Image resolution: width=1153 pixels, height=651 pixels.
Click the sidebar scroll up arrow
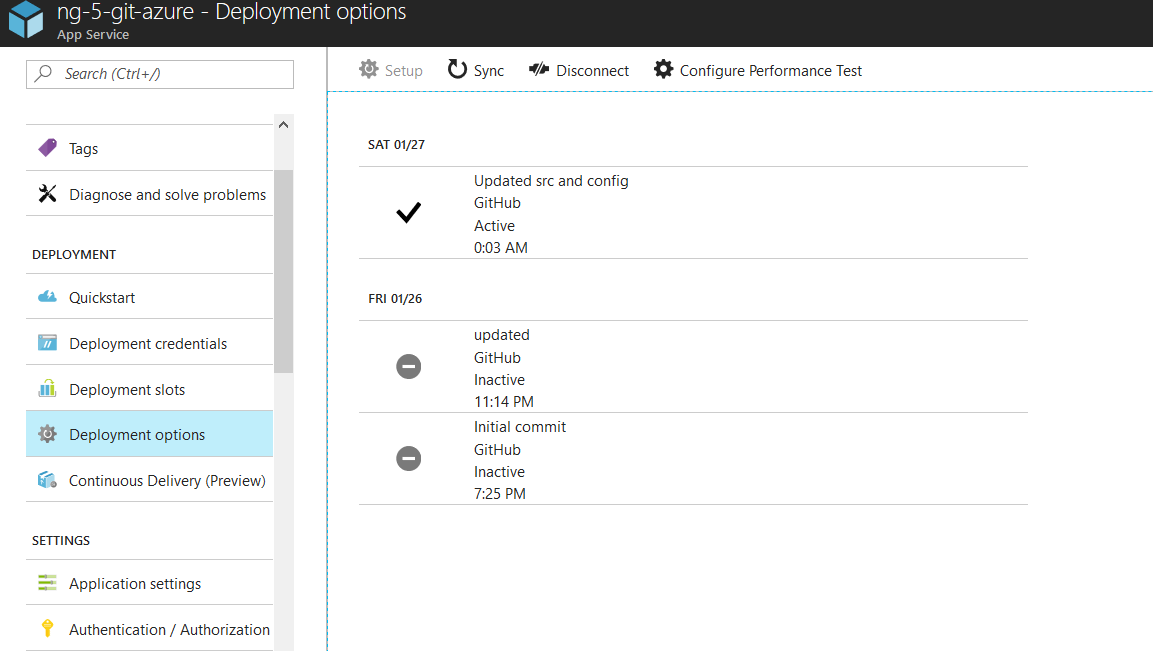[x=284, y=125]
